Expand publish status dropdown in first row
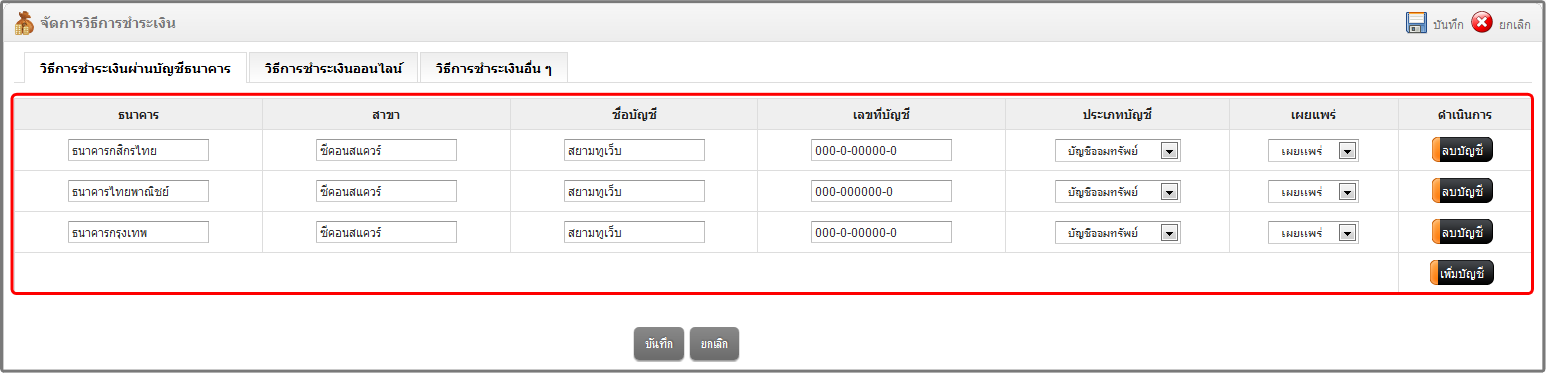 [x=1313, y=151]
